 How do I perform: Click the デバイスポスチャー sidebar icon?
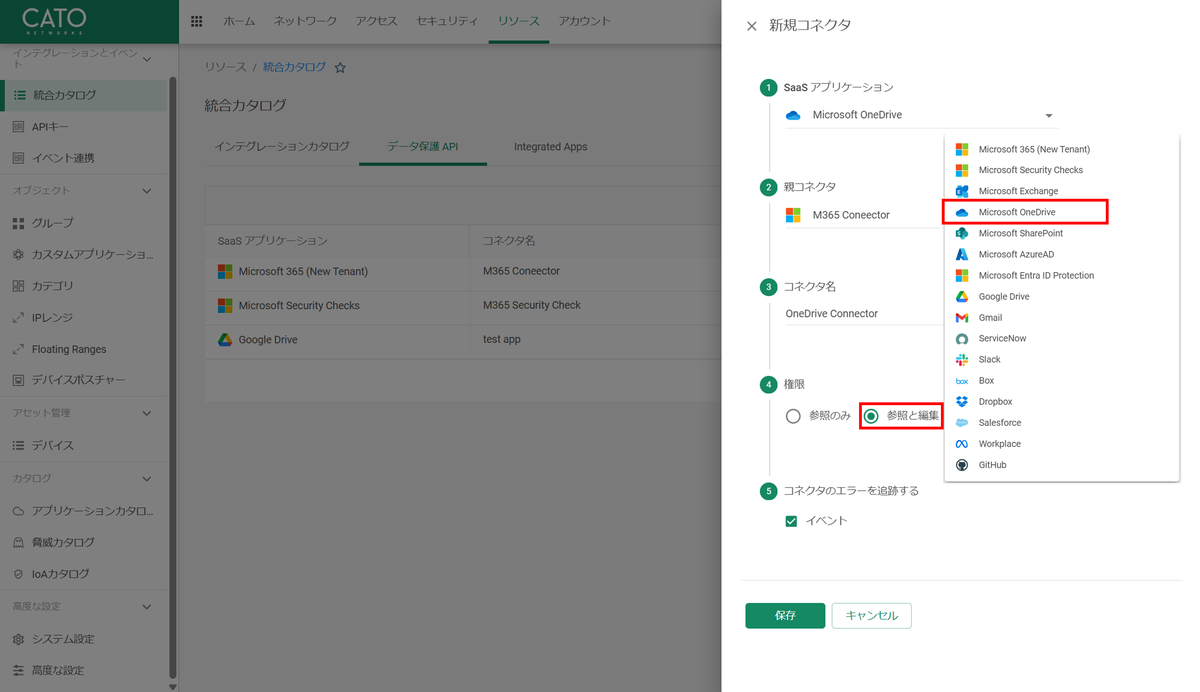18,380
